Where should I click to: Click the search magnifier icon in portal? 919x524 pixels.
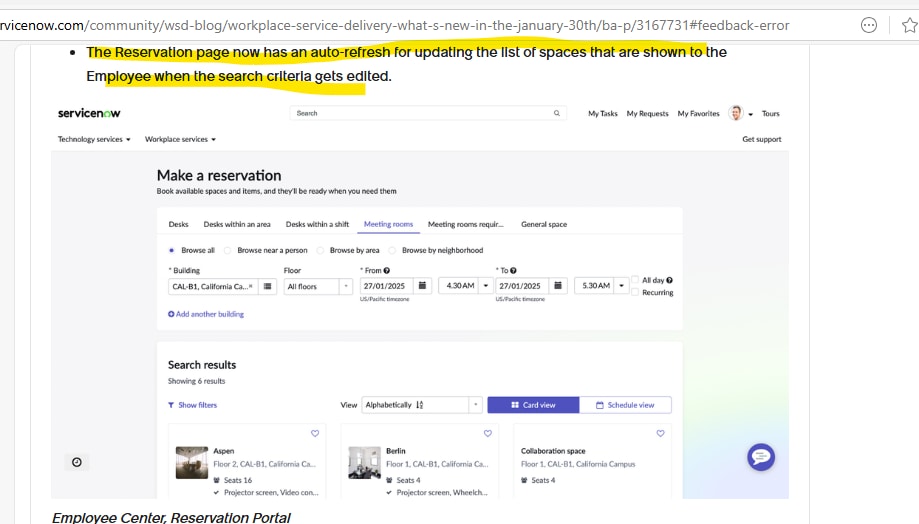pos(557,113)
